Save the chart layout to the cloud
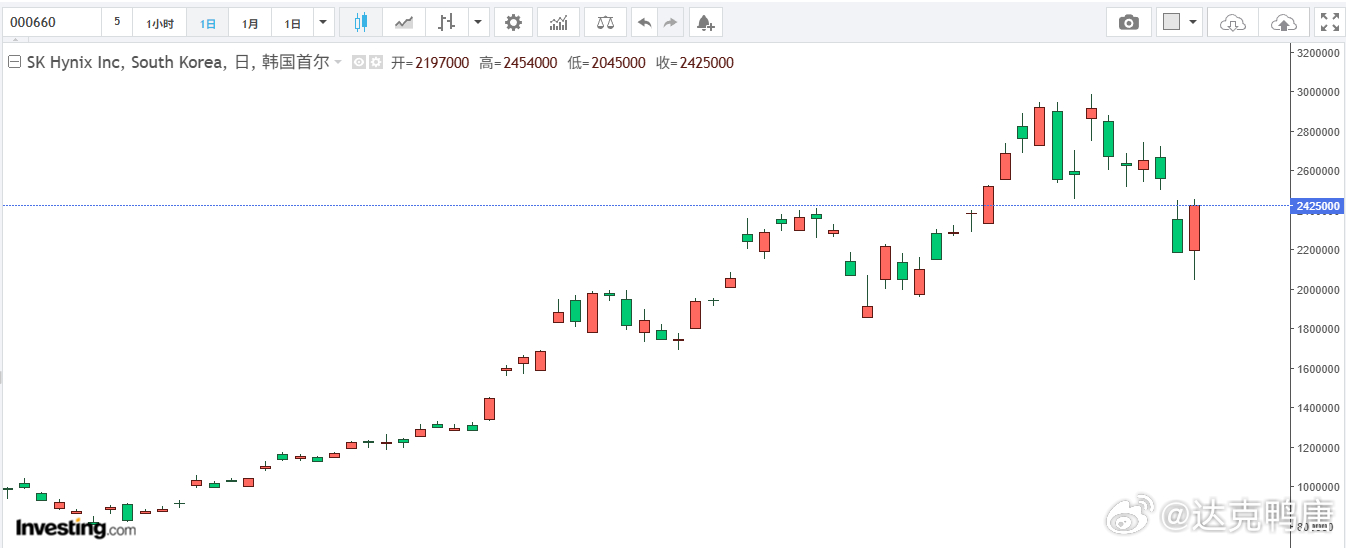 click(1284, 22)
